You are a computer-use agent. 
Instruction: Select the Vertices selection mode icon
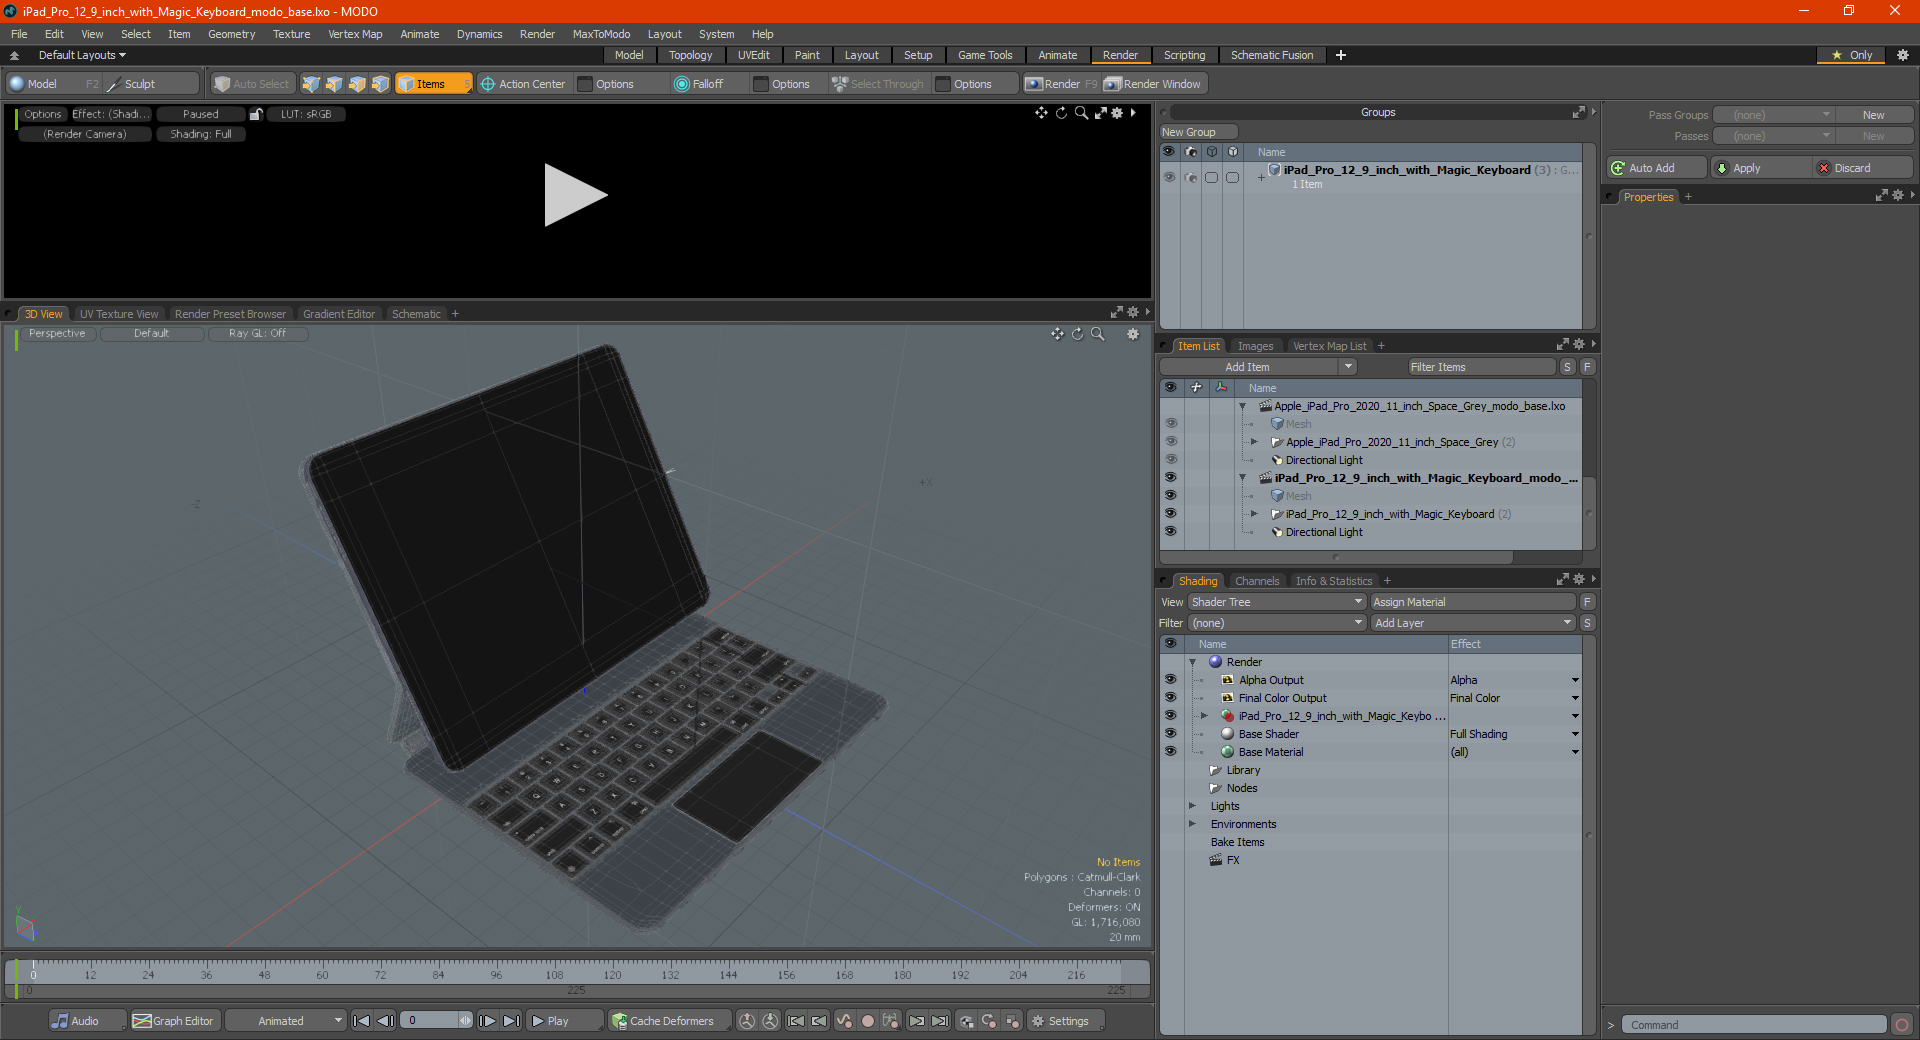(311, 84)
